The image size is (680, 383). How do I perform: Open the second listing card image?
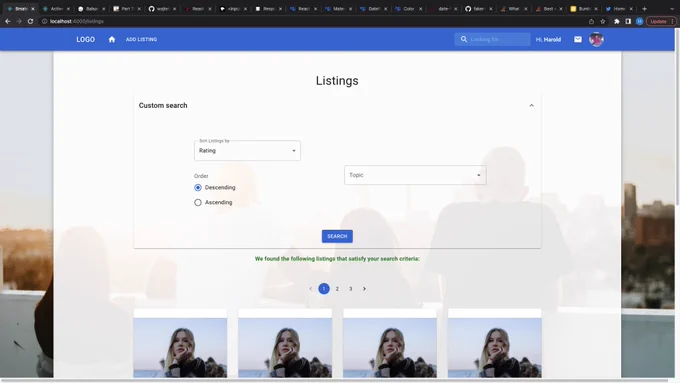tap(285, 347)
